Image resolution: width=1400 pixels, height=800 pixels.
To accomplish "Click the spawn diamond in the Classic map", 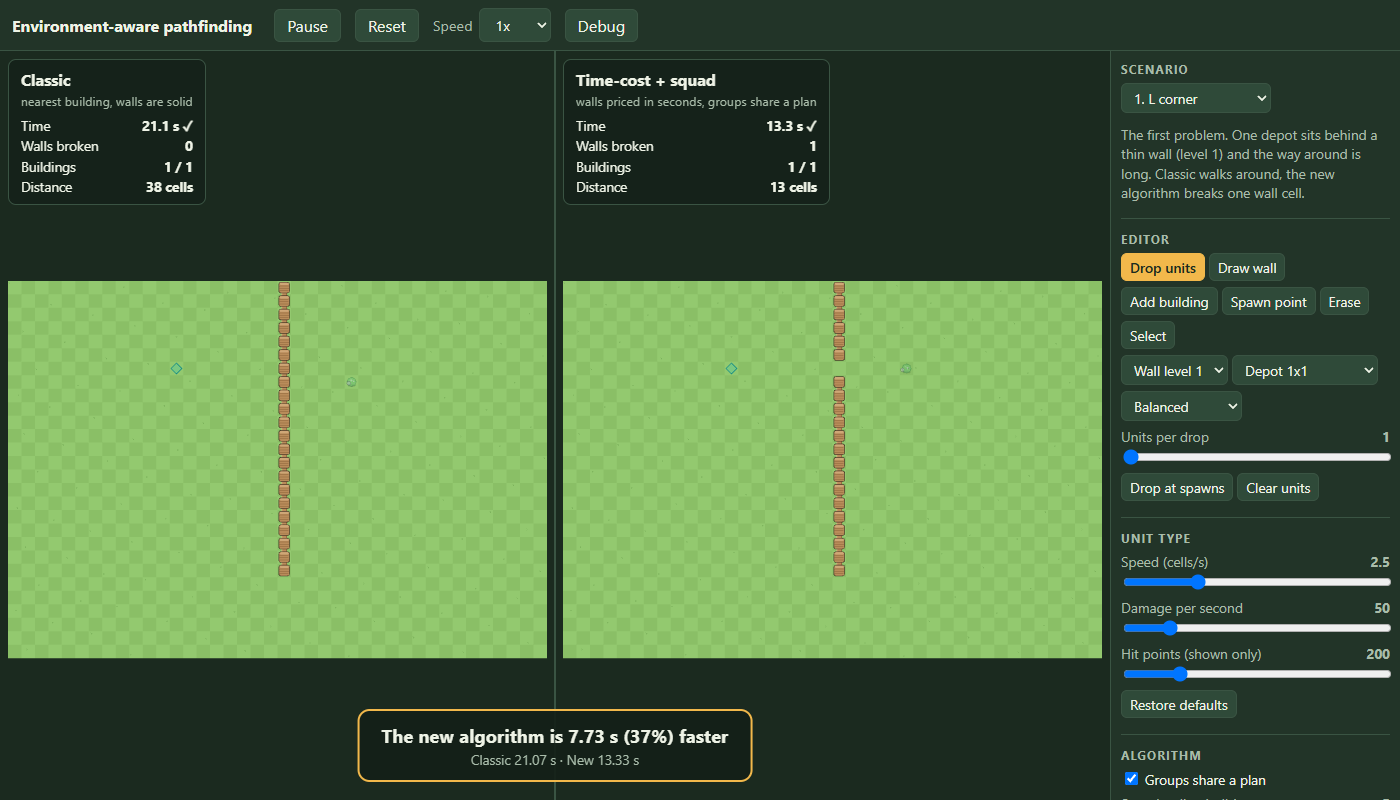I will click(x=176, y=369).
